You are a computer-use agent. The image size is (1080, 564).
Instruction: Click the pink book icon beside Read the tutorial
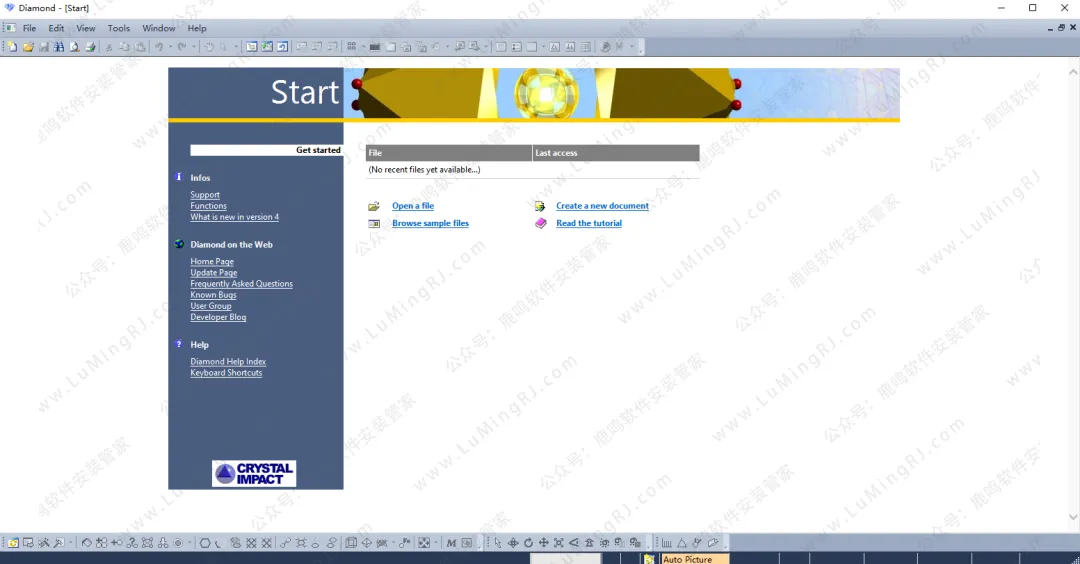point(541,223)
